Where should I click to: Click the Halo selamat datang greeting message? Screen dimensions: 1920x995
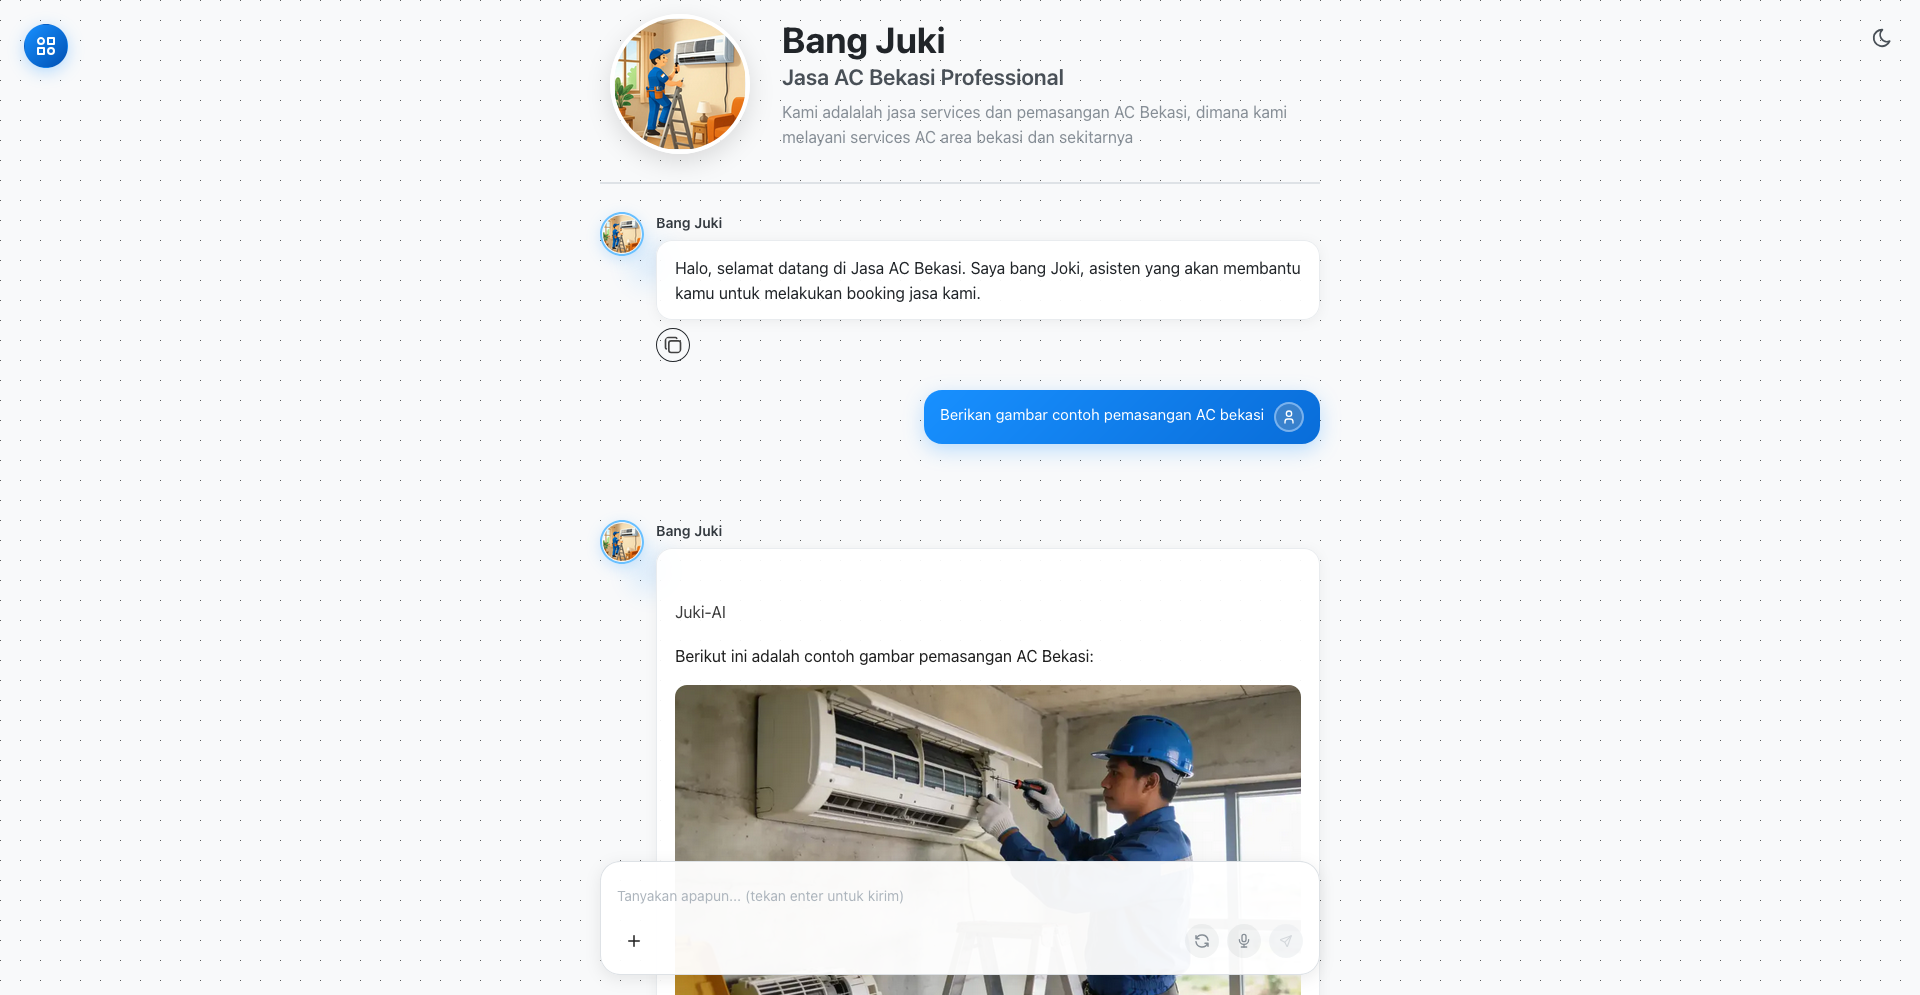[x=988, y=280]
